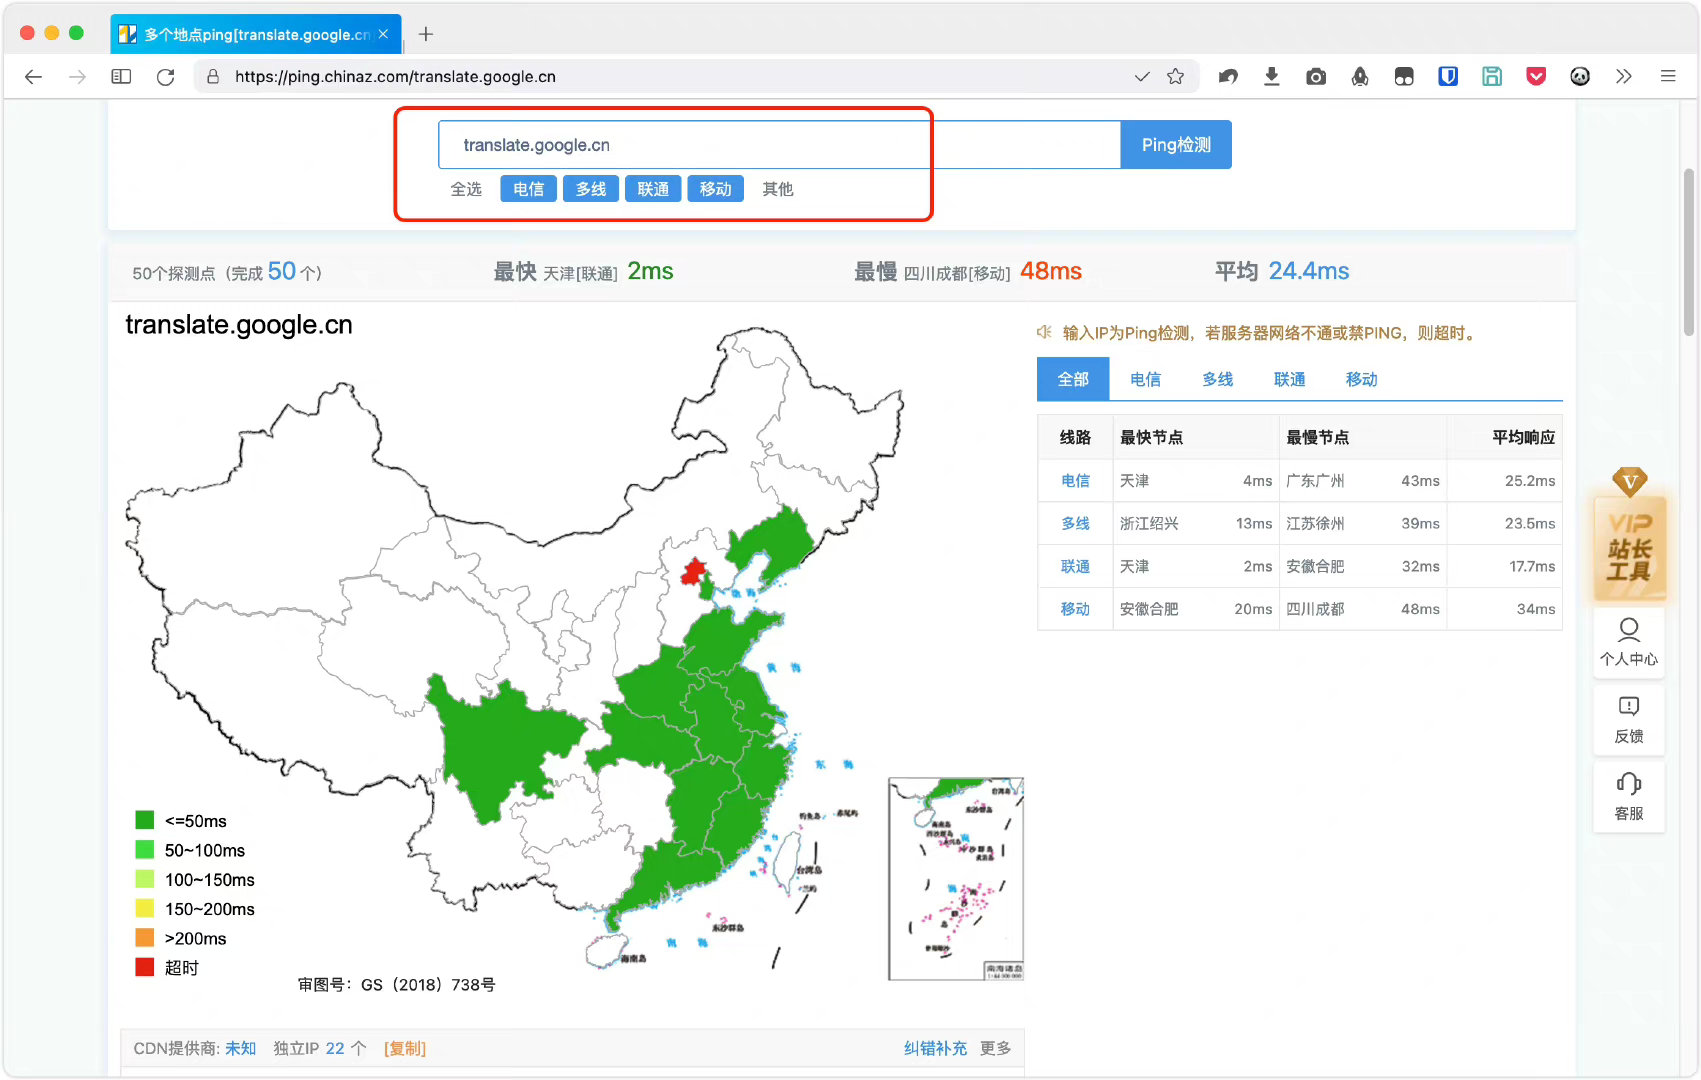
Task: Click the green <=50ms legend swatch
Action: 143,819
